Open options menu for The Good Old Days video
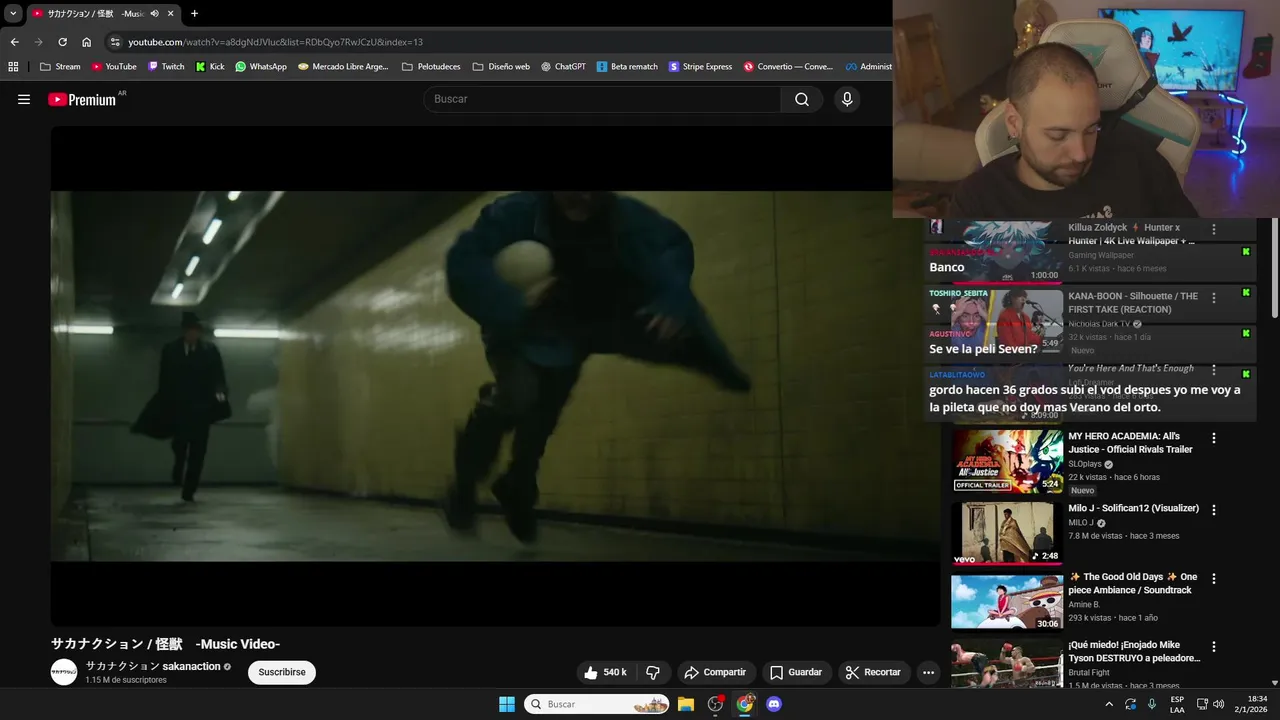Image resolution: width=1280 pixels, height=720 pixels. point(1214,578)
